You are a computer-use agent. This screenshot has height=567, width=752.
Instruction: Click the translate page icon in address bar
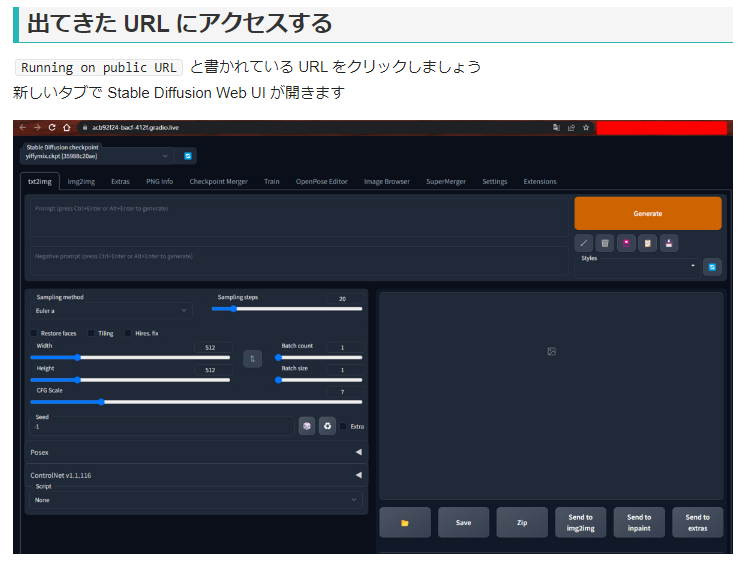(556, 128)
